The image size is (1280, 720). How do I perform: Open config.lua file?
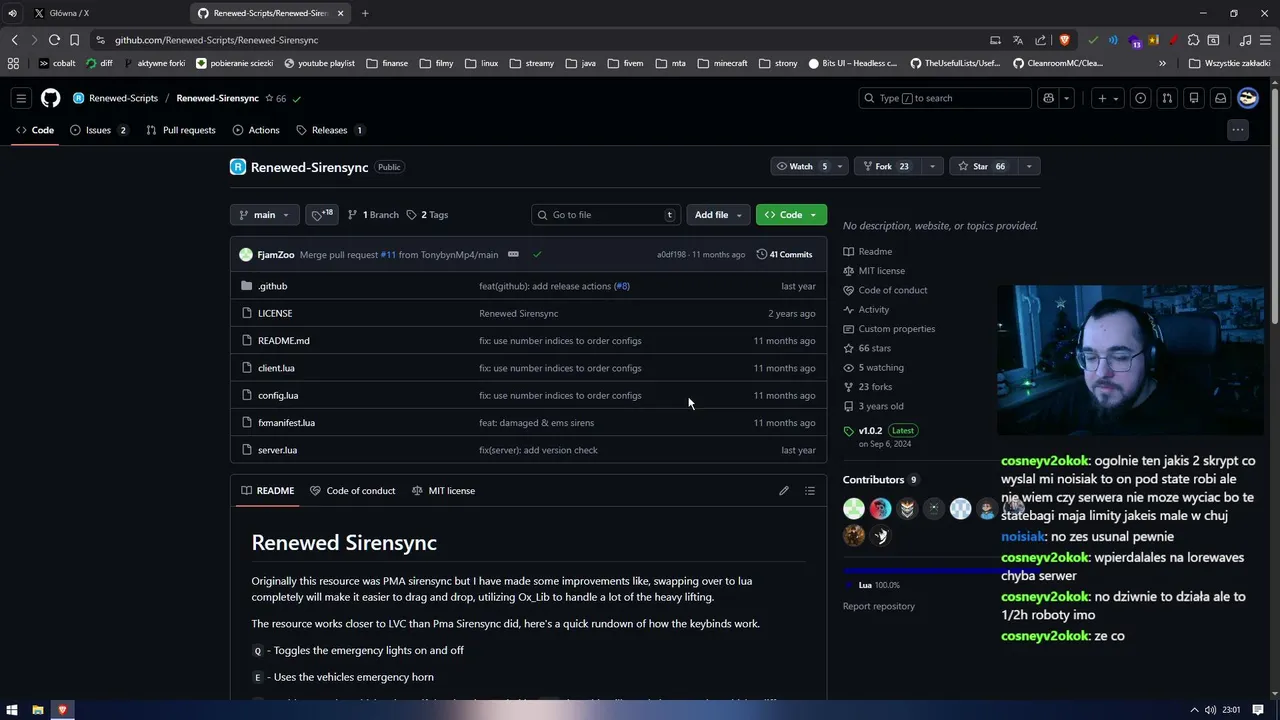(278, 395)
